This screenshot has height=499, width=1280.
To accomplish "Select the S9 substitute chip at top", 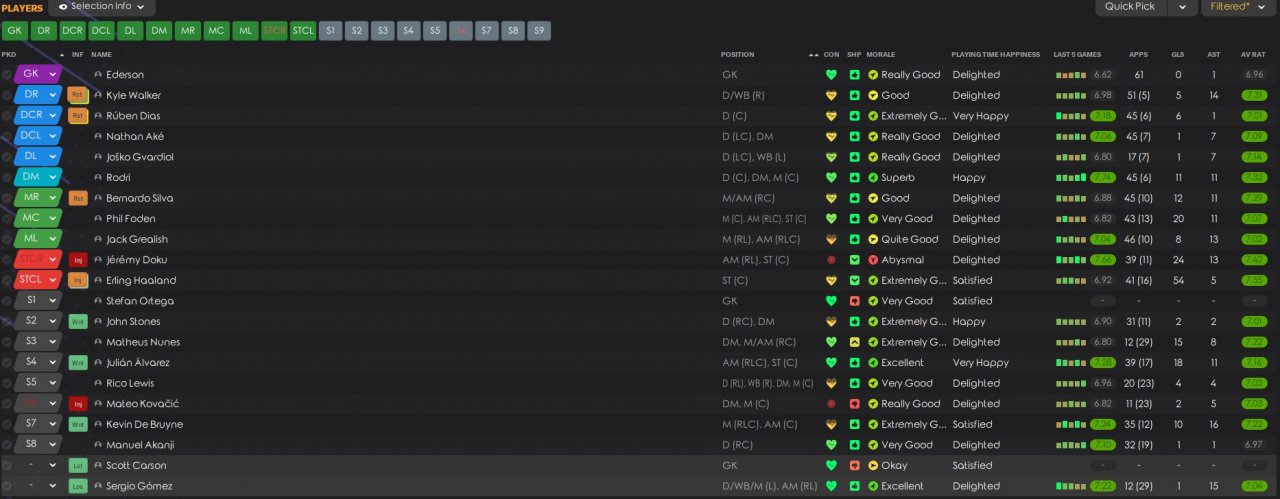I will tap(539, 31).
